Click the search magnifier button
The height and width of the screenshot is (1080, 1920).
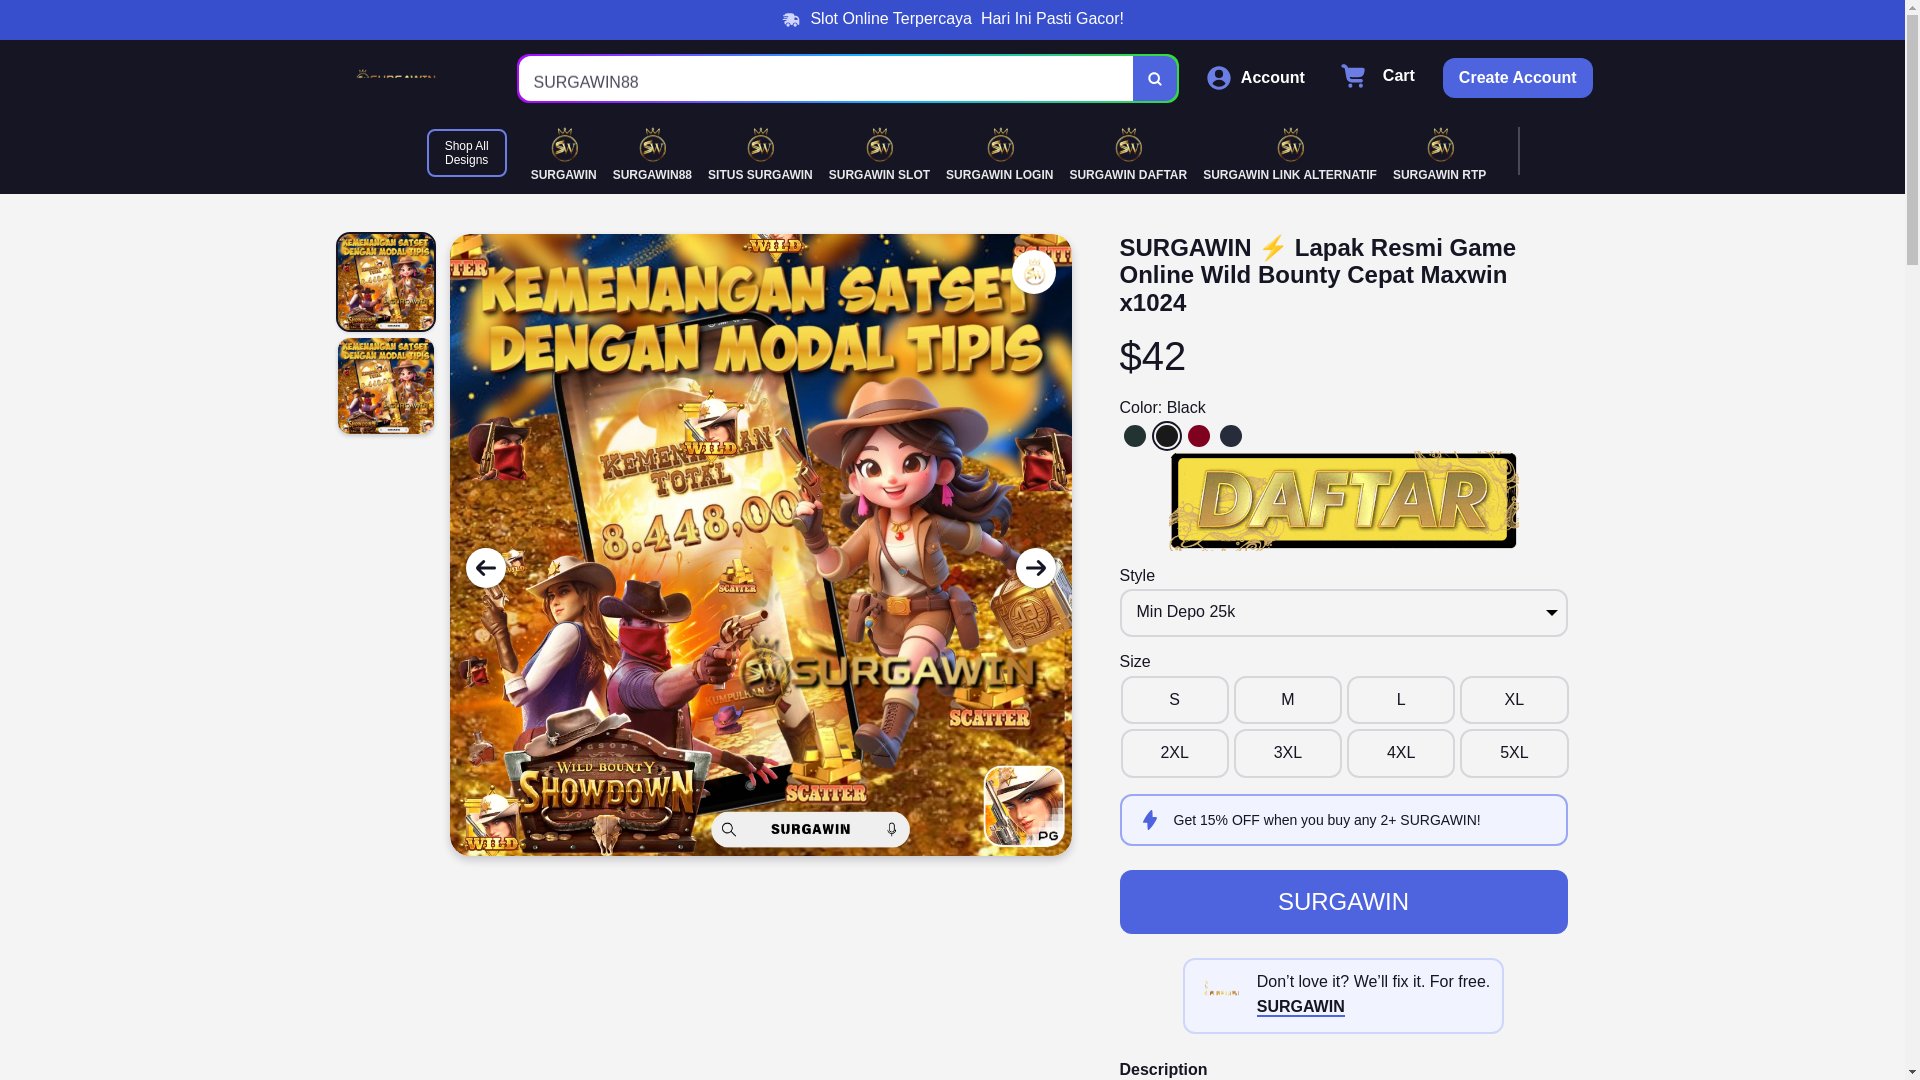tap(1154, 79)
